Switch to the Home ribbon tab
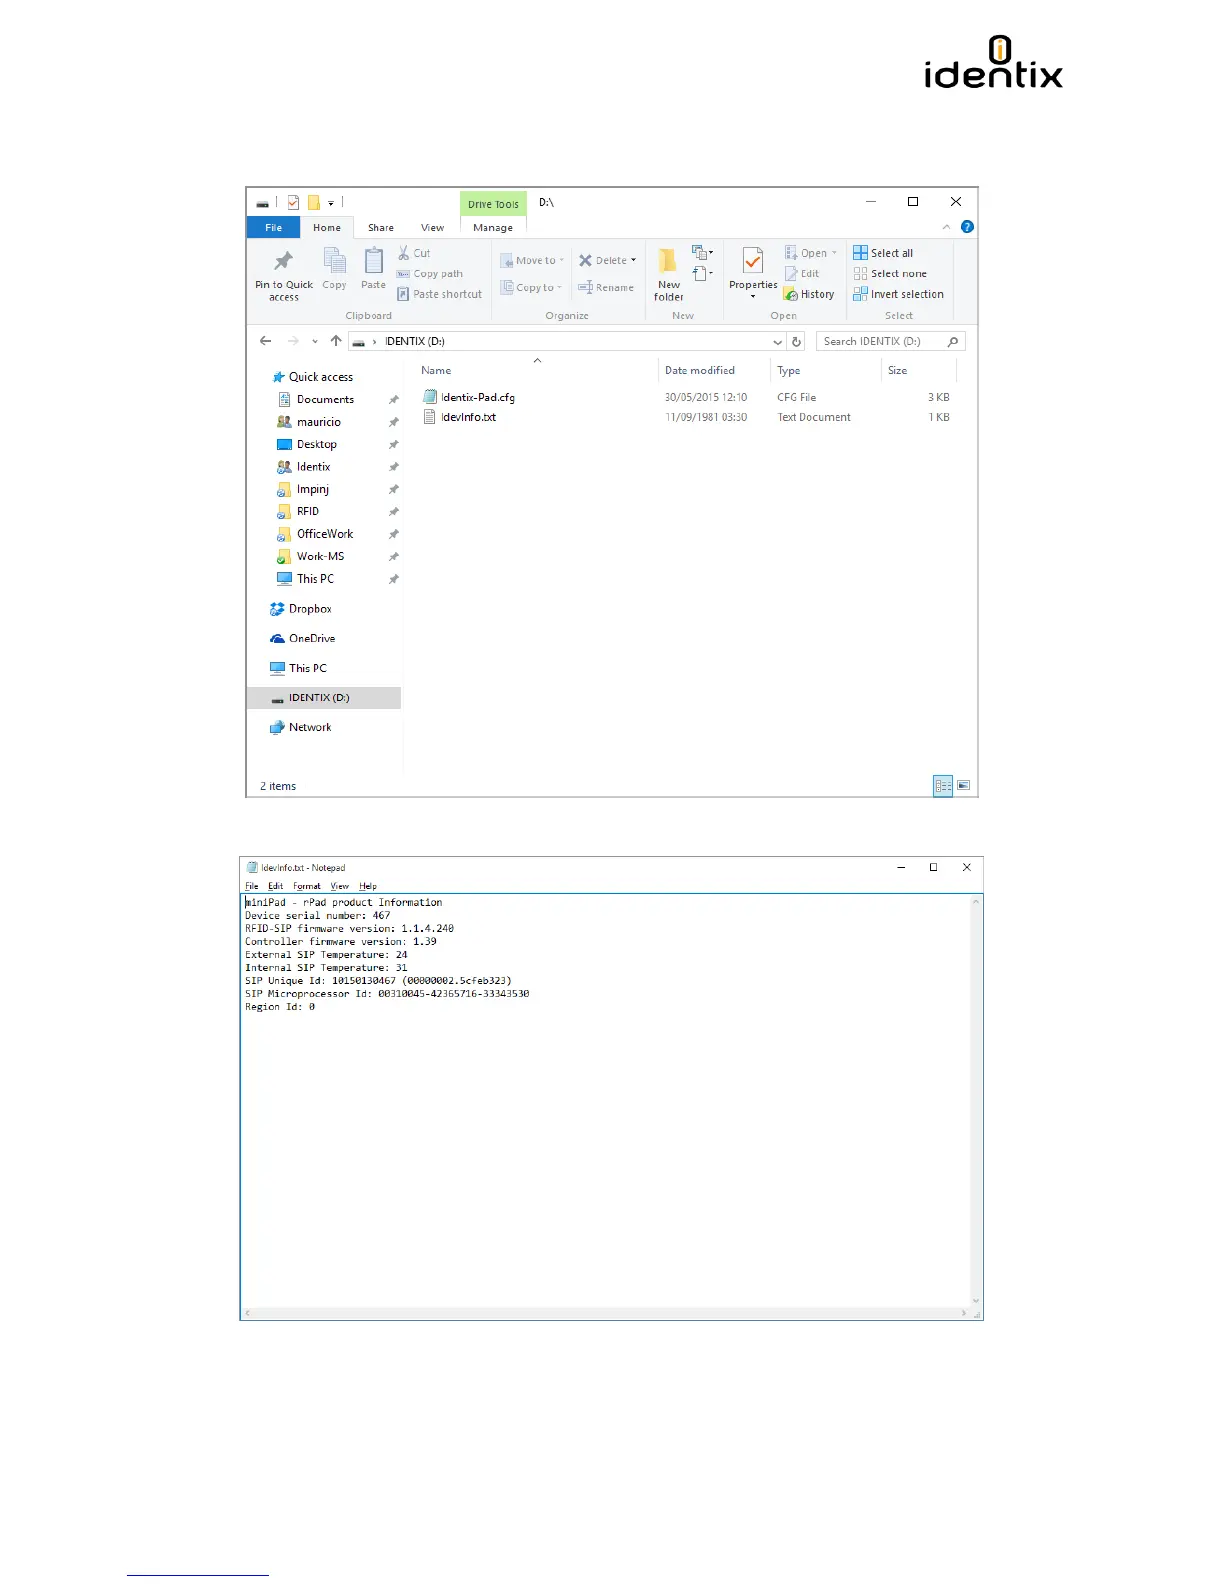 coord(327,227)
